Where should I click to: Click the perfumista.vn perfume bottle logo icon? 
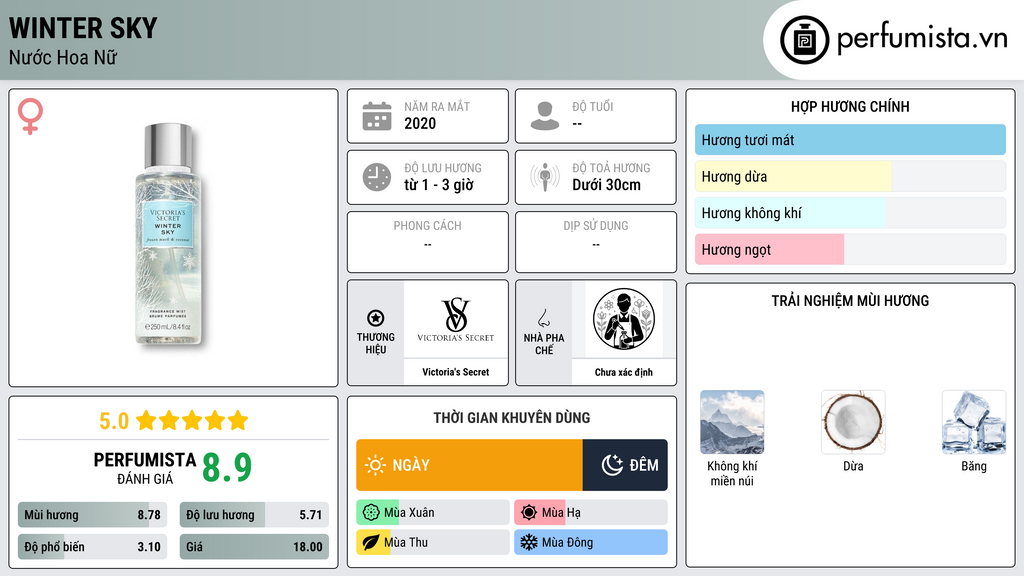(x=804, y=40)
